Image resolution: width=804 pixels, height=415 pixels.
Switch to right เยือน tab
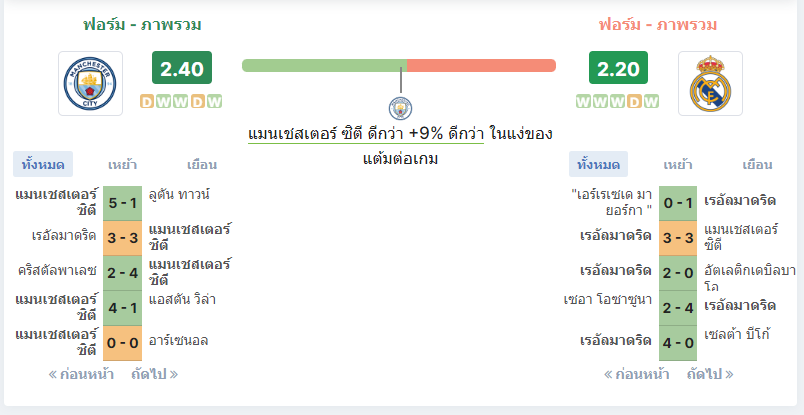click(x=757, y=165)
